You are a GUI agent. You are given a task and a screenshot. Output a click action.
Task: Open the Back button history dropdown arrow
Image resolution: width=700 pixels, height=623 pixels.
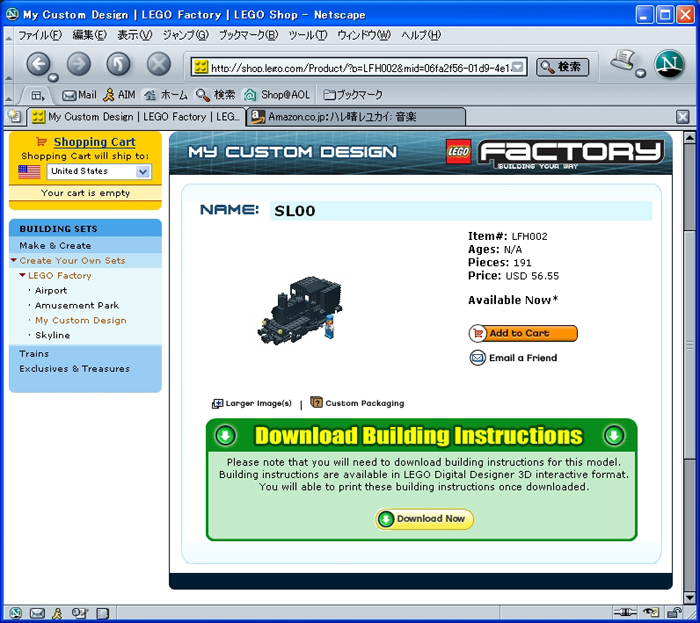tap(54, 78)
